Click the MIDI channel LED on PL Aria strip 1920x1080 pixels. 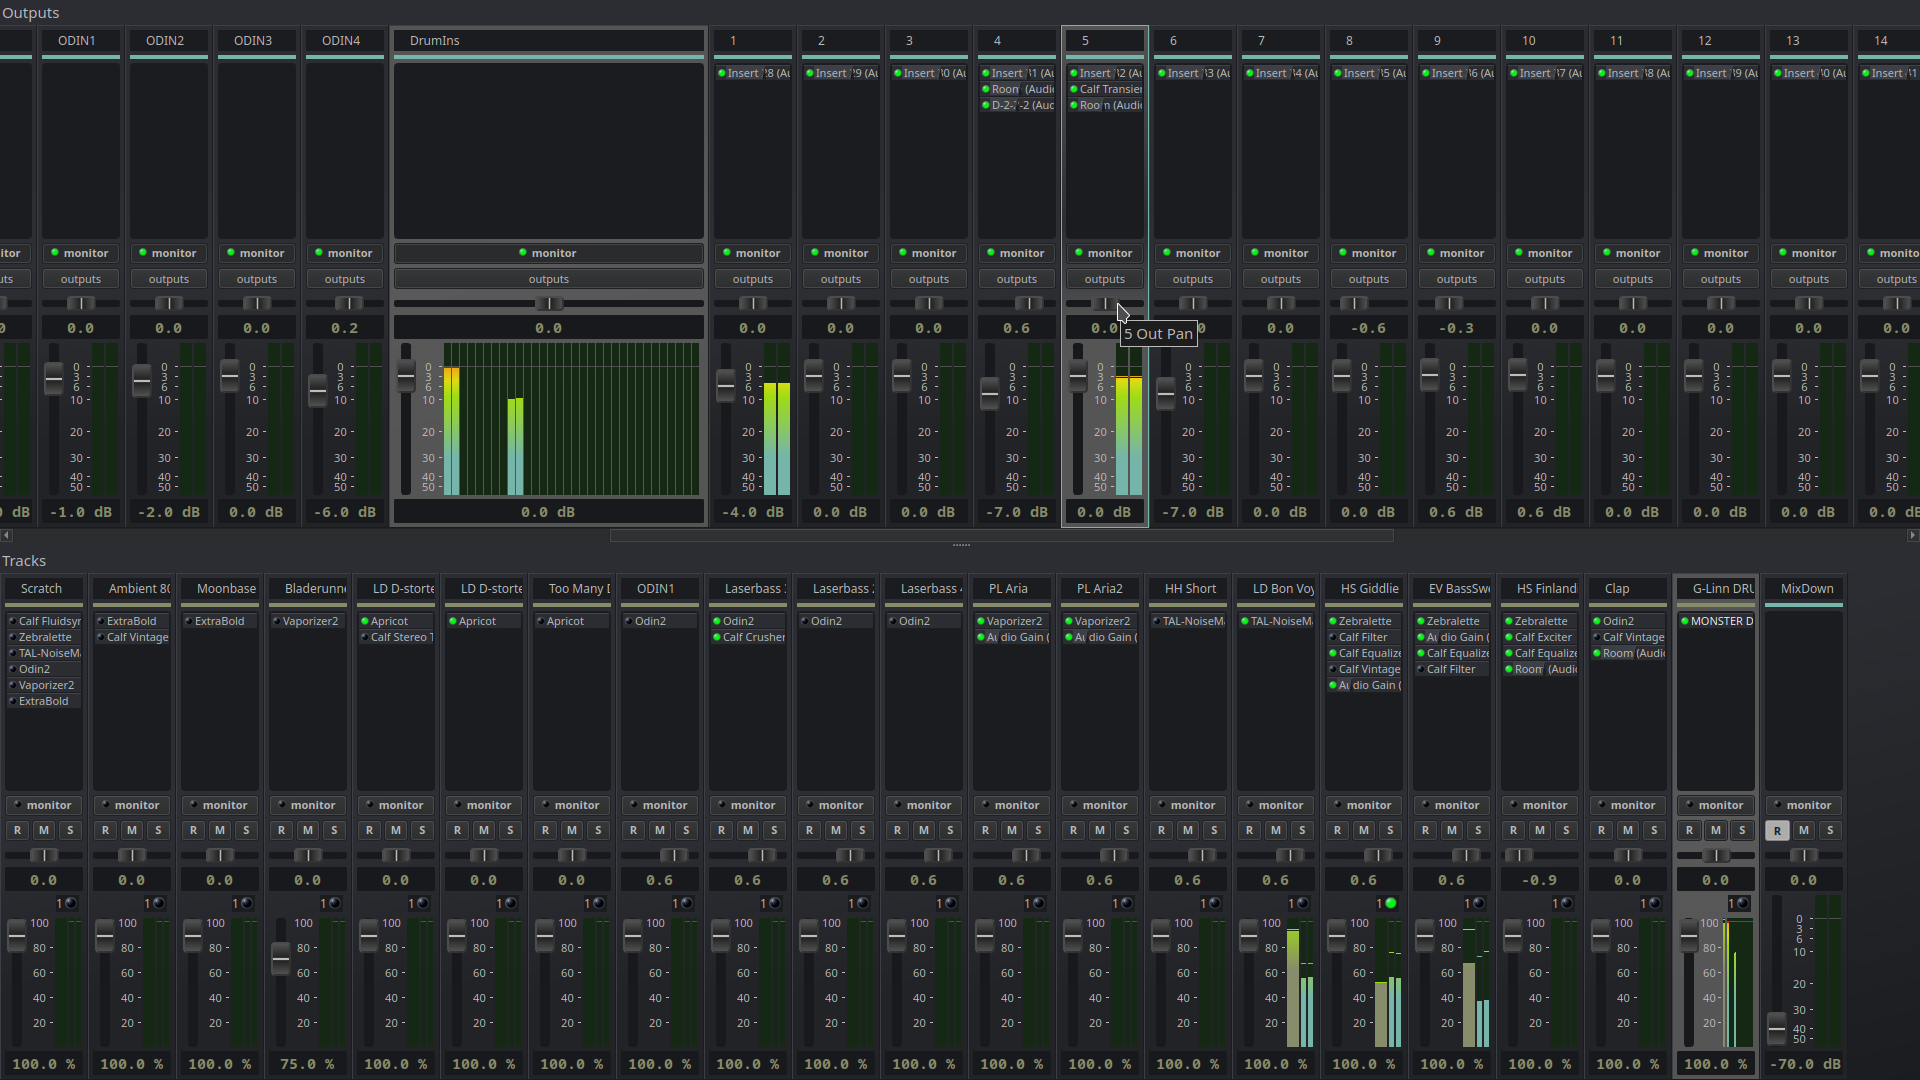(1038, 903)
